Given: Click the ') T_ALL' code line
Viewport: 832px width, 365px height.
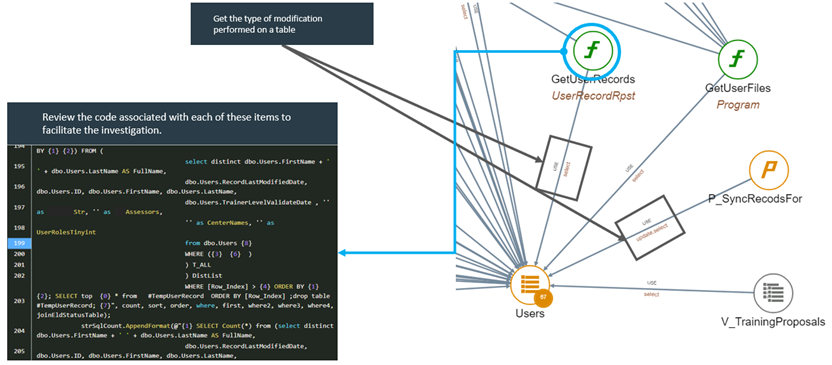Looking at the screenshot, I should [197, 264].
